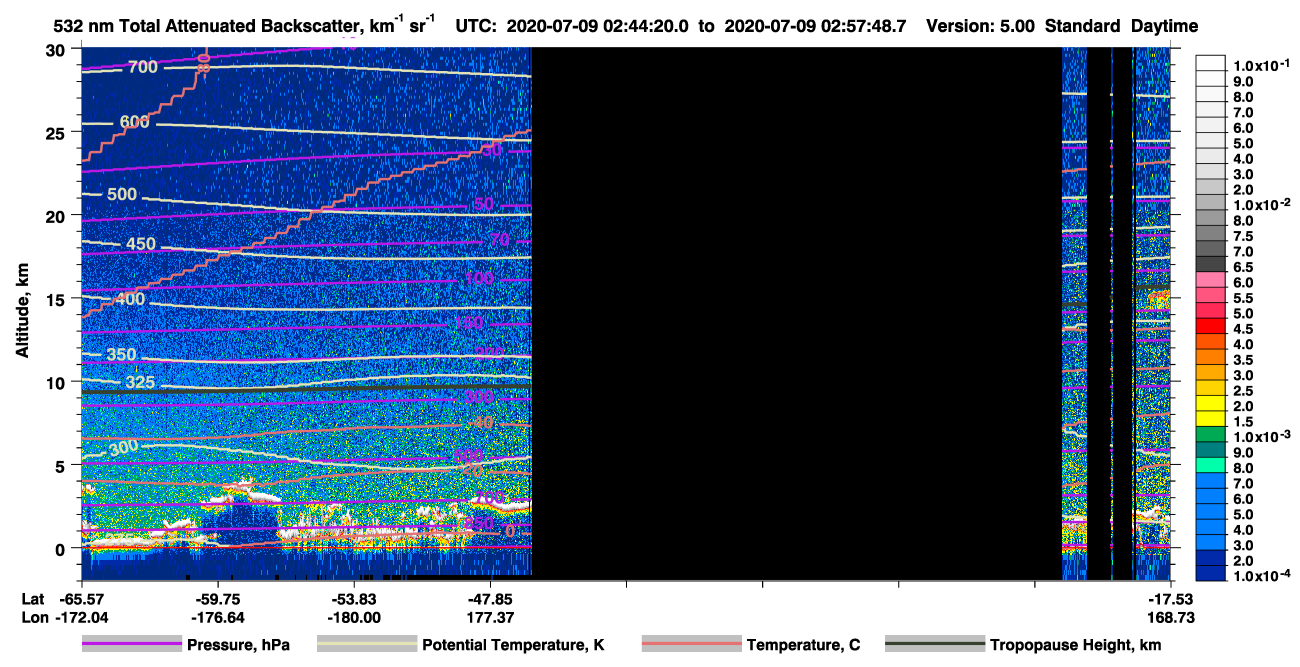Click the green swatch beside 1.0x10-3
This screenshot has height=667, width=1300.
[1211, 435]
